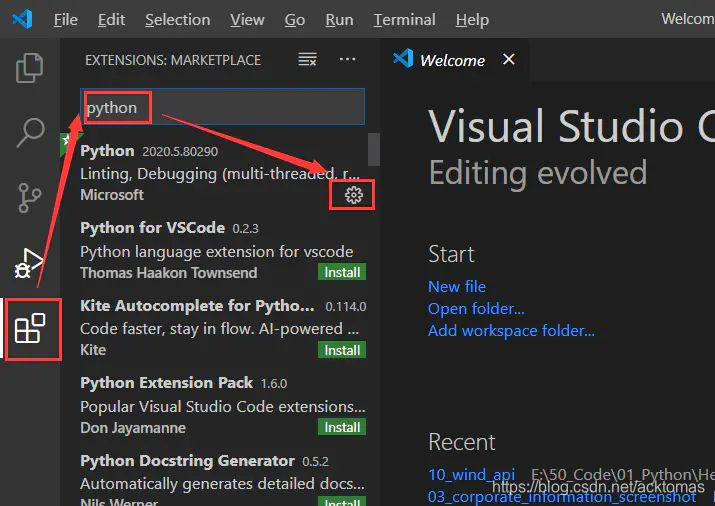Open the Search view in activity bar
715x506 pixels.
coord(30,133)
